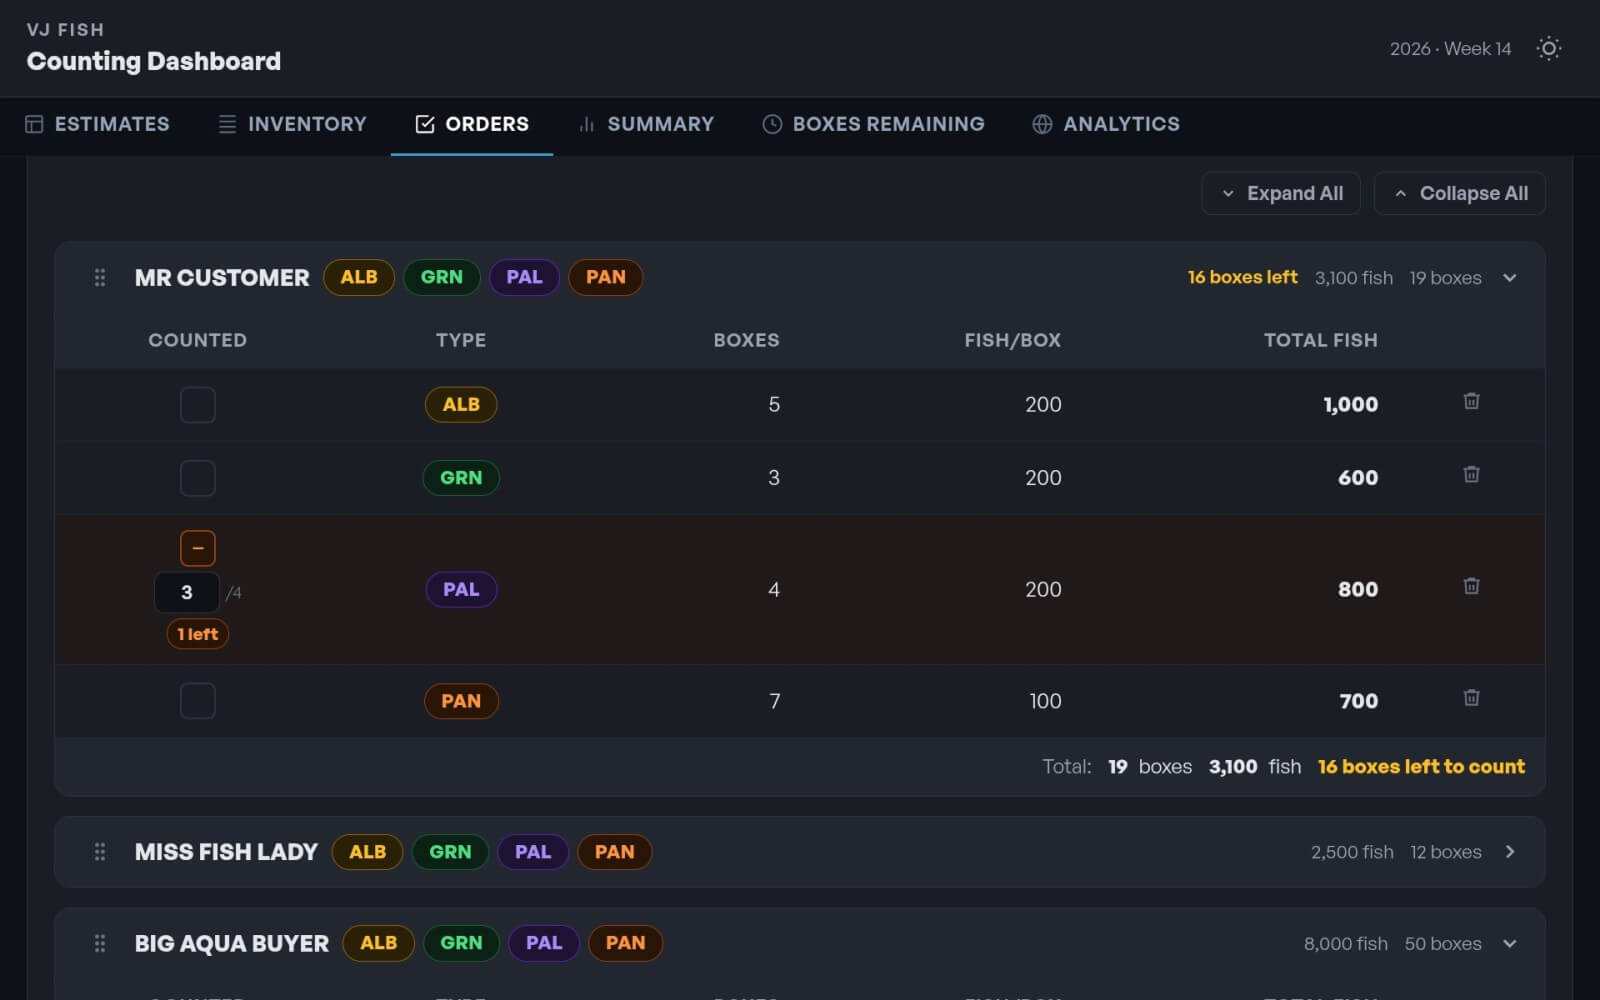Screen dimensions: 1600x1000
Task: Switch to the Inventory tab
Action: point(293,124)
